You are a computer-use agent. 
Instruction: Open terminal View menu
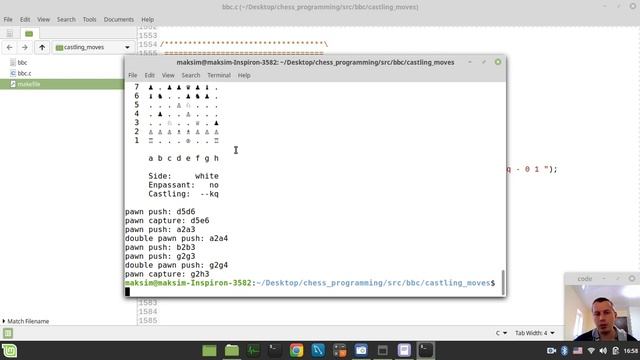168,76
